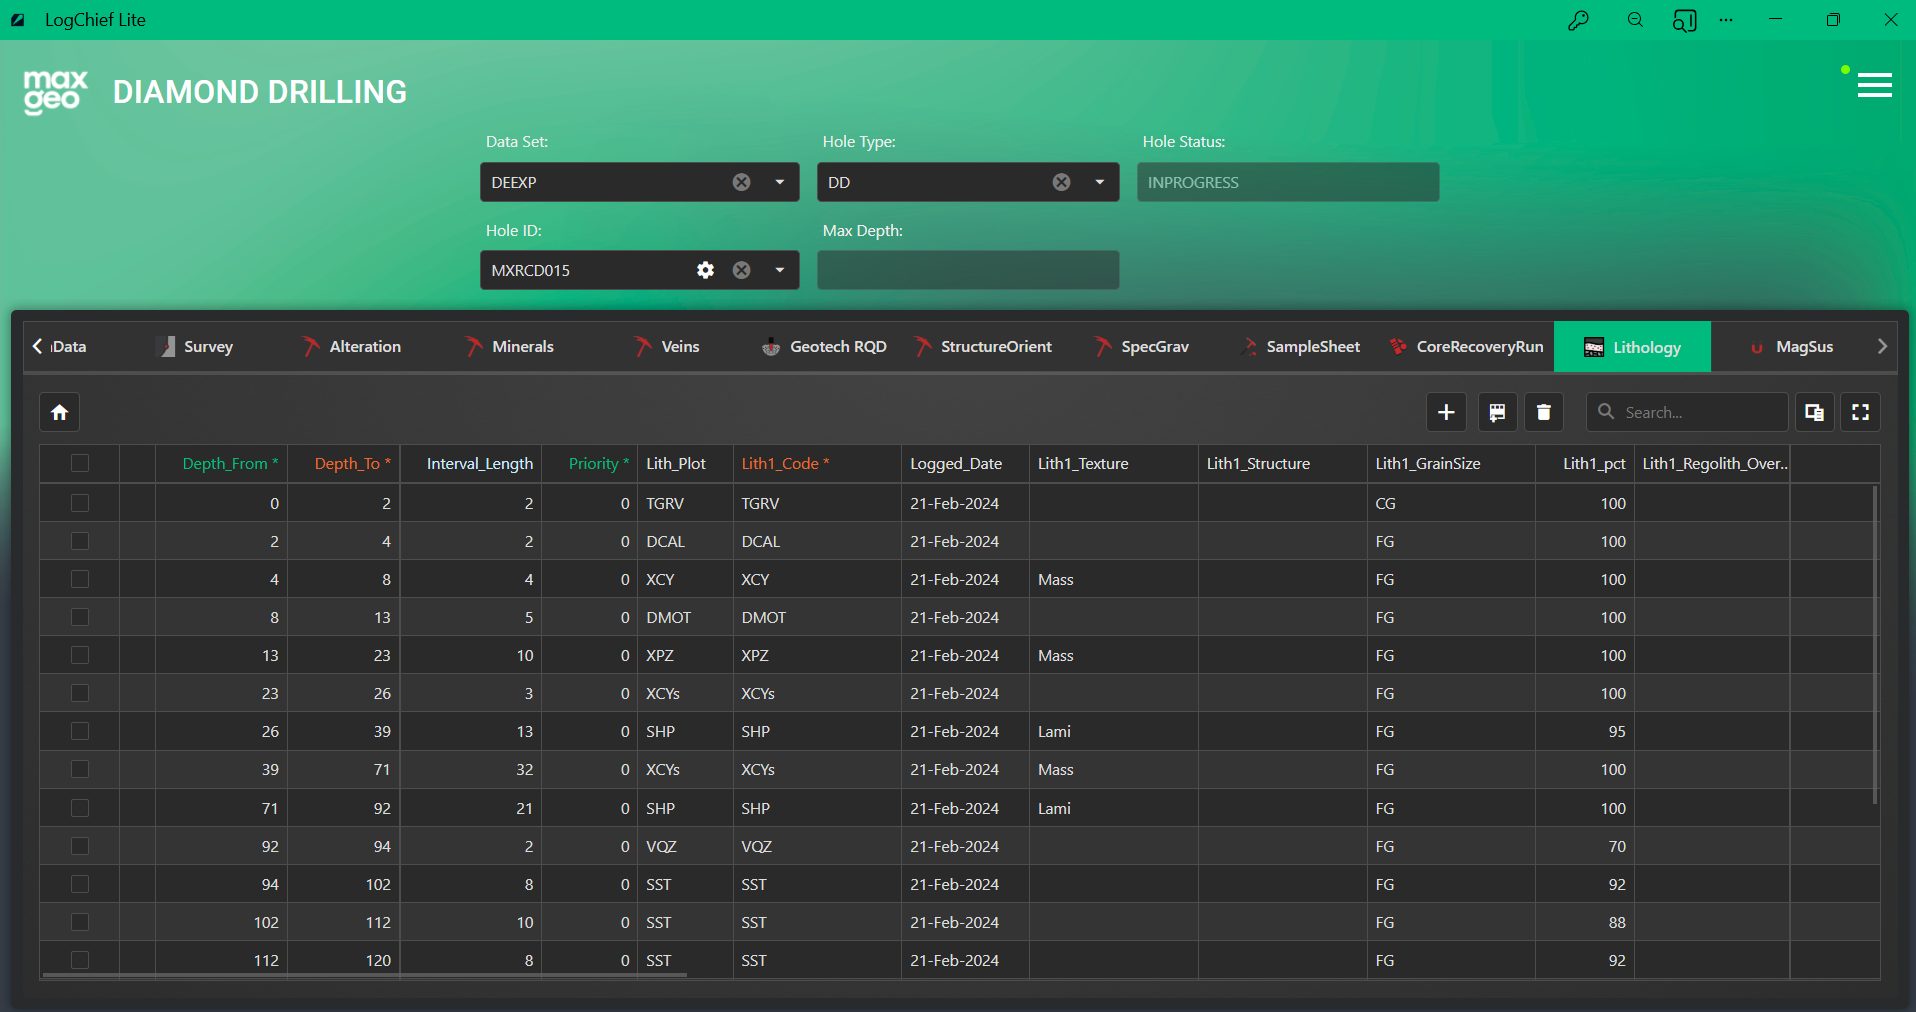The image size is (1916, 1012).
Task: Check the XPZ row checkbox
Action: 80,655
